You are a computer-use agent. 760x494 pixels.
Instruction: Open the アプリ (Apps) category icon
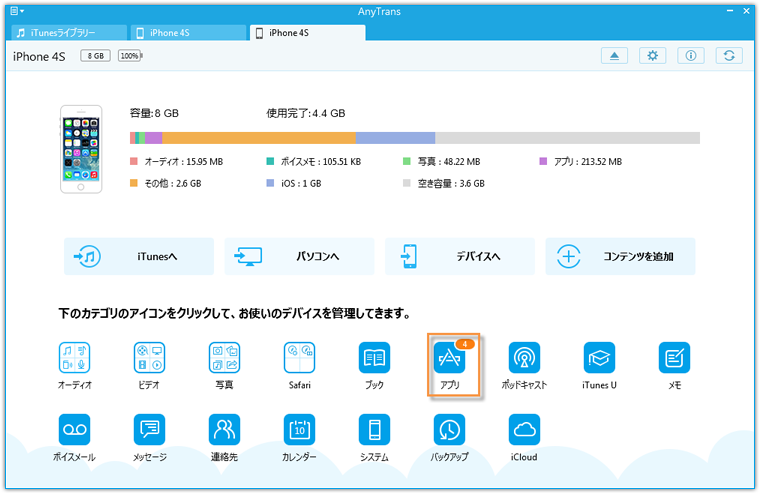pyautogui.click(x=449, y=358)
